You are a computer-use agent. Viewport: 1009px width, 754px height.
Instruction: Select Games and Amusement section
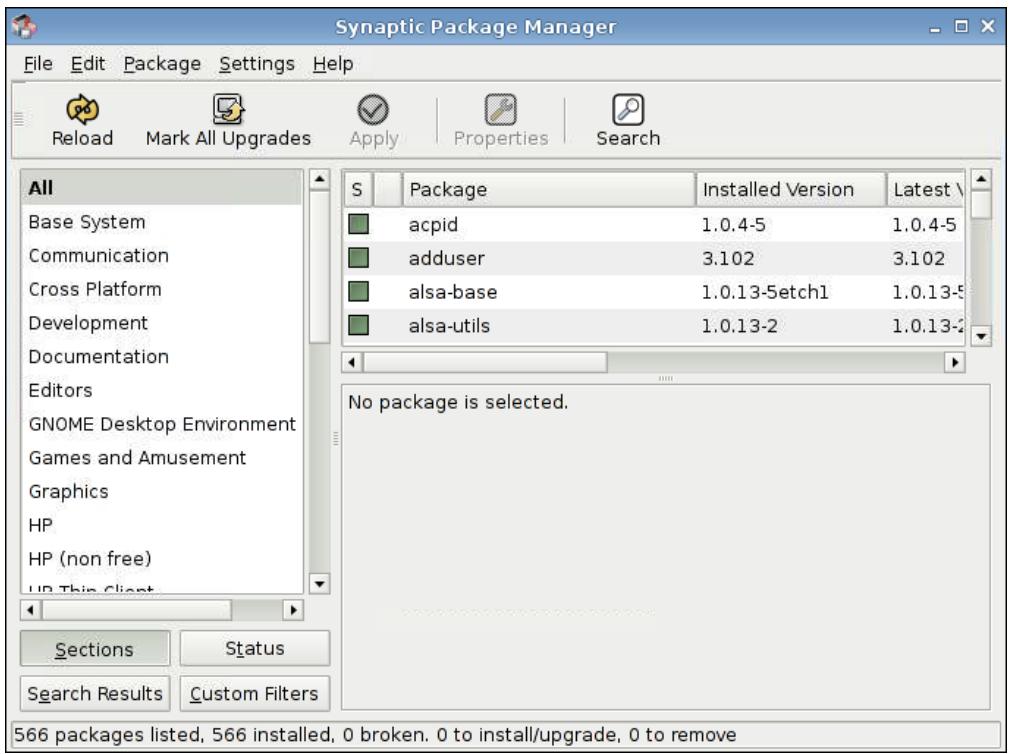pos(162,457)
